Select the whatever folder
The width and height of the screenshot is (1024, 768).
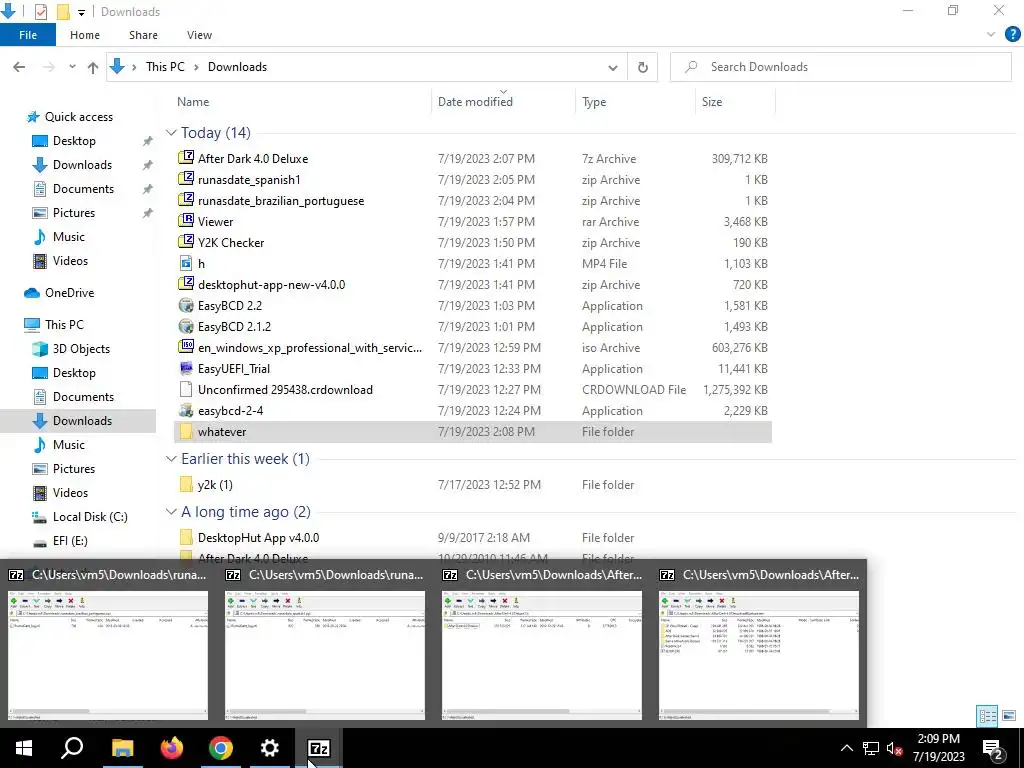tap(473, 432)
